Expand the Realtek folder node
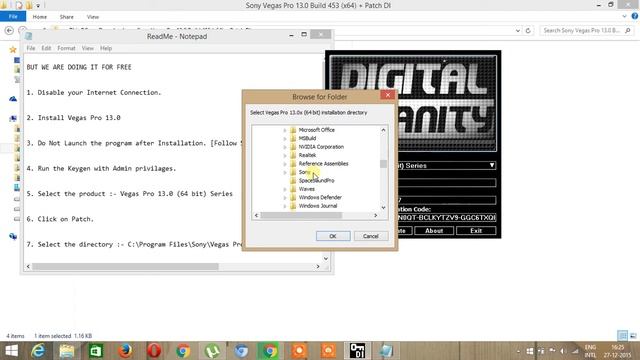Screen dimensions: 640x360 285,155
